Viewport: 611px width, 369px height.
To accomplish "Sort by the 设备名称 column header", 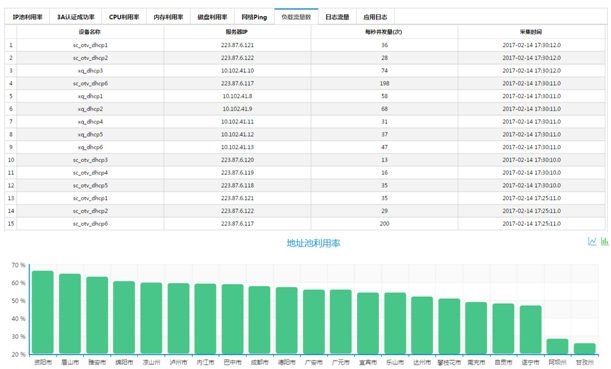I will point(90,32).
